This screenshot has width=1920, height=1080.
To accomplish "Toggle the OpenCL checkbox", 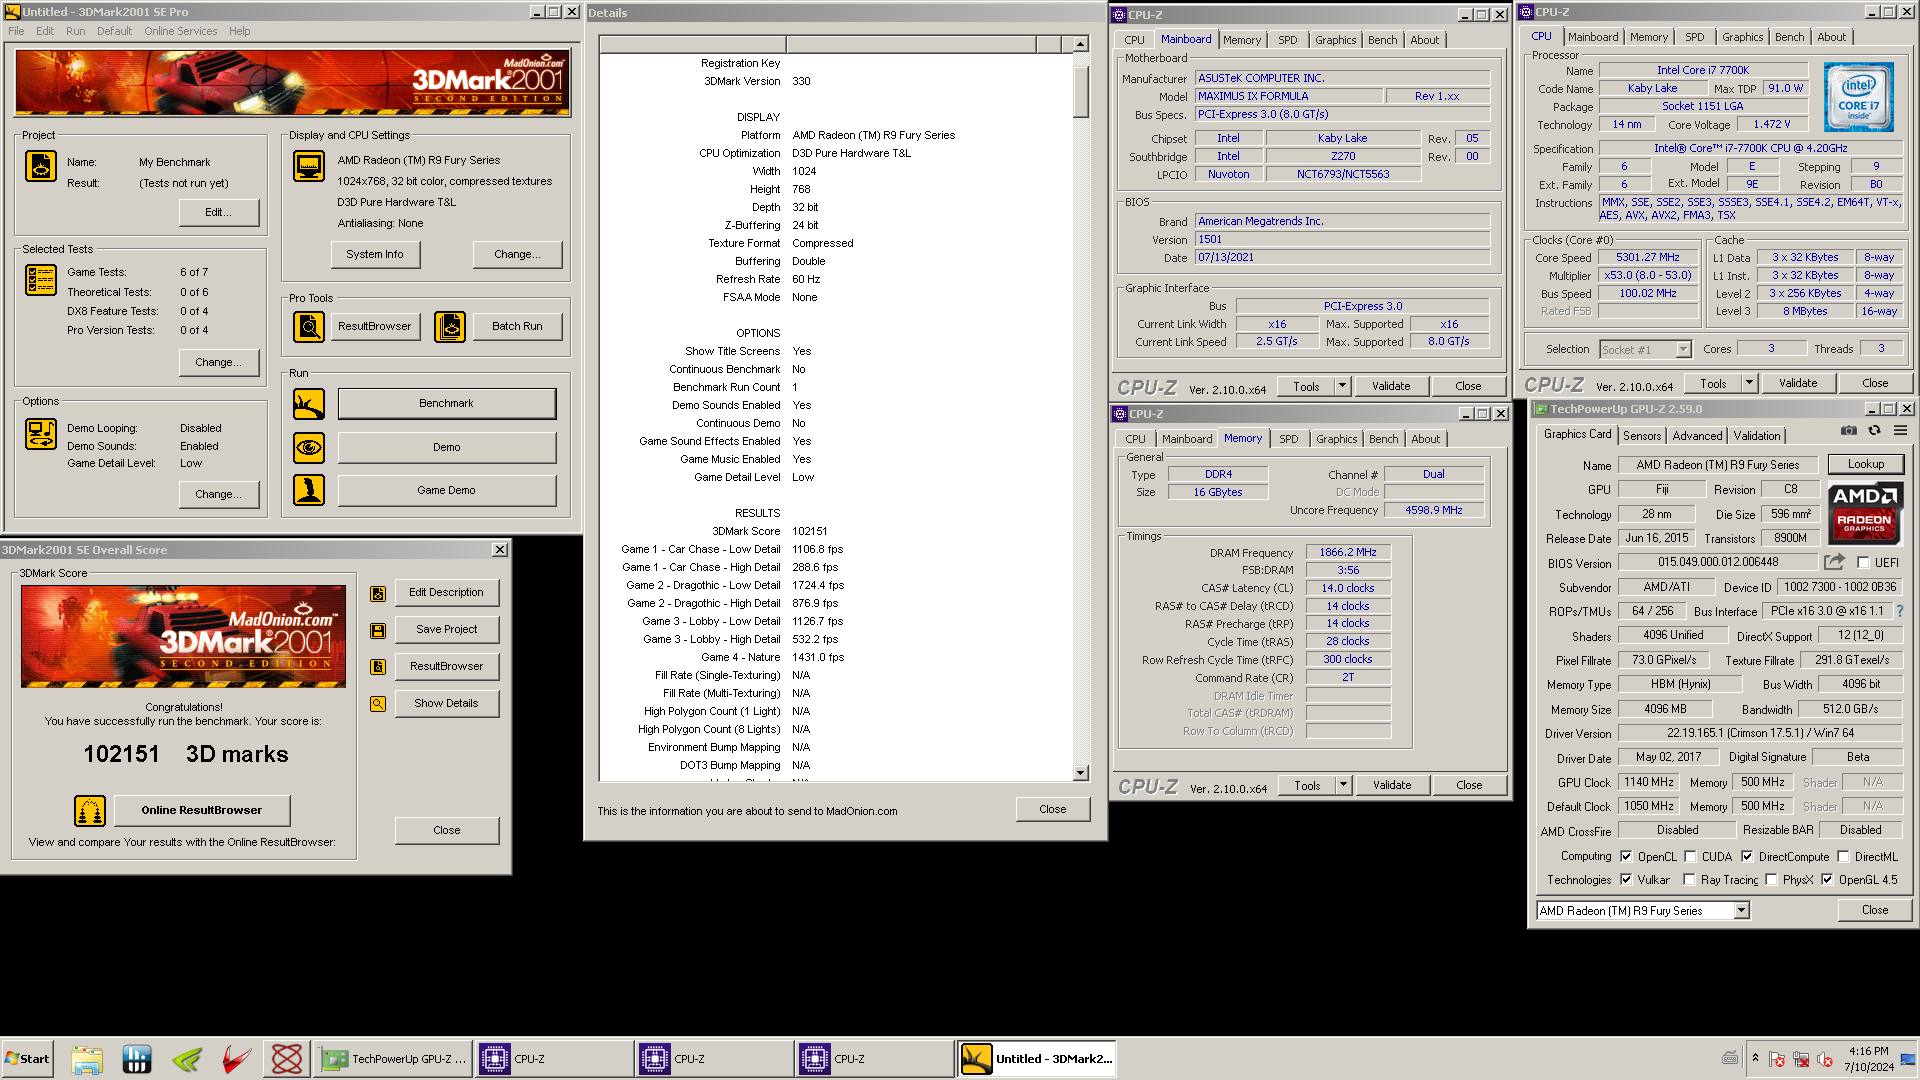I will tap(1626, 857).
